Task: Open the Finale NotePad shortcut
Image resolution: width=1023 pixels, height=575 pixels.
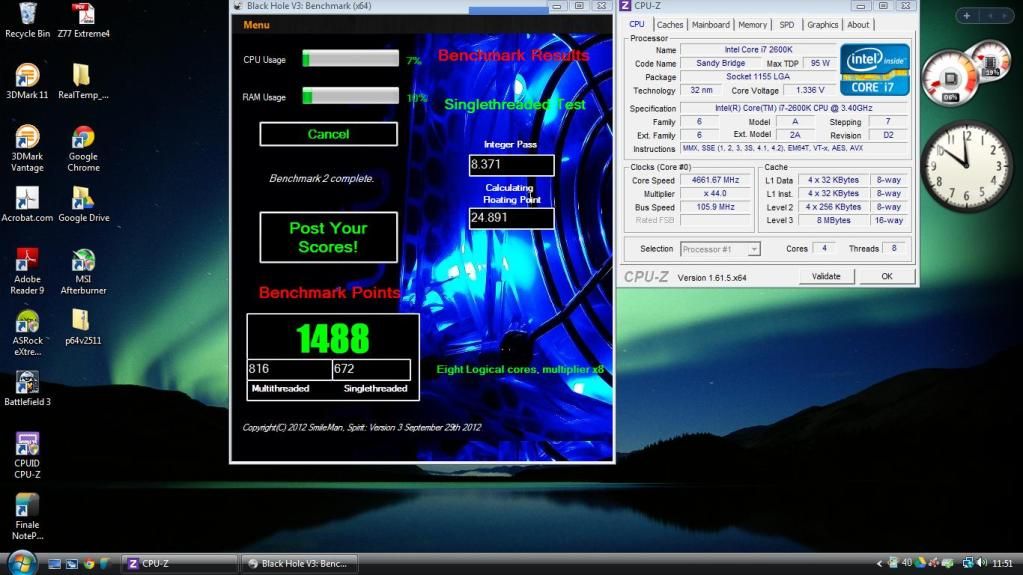Action: coord(27,517)
